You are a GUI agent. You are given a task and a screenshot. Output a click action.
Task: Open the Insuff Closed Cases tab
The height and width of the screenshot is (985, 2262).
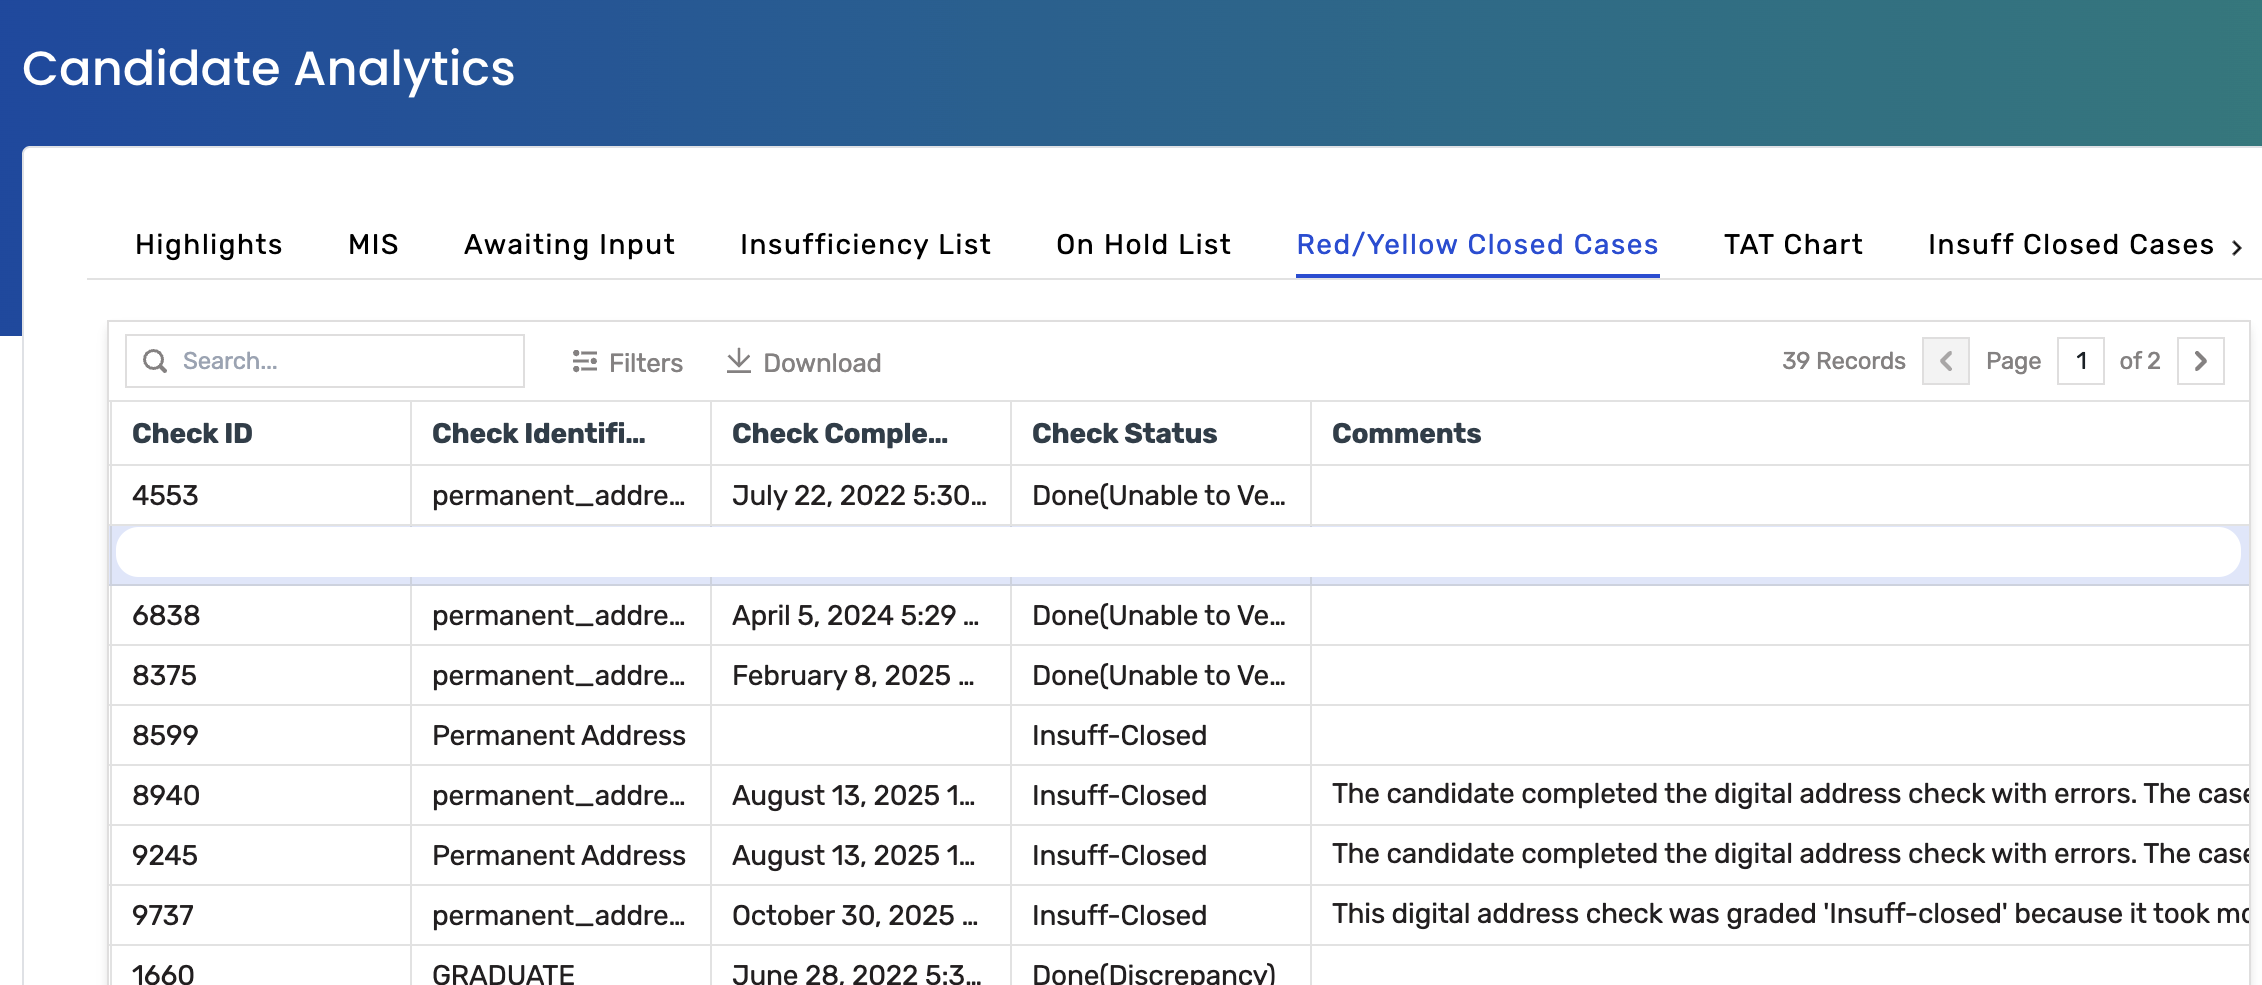pyautogui.click(x=2070, y=245)
